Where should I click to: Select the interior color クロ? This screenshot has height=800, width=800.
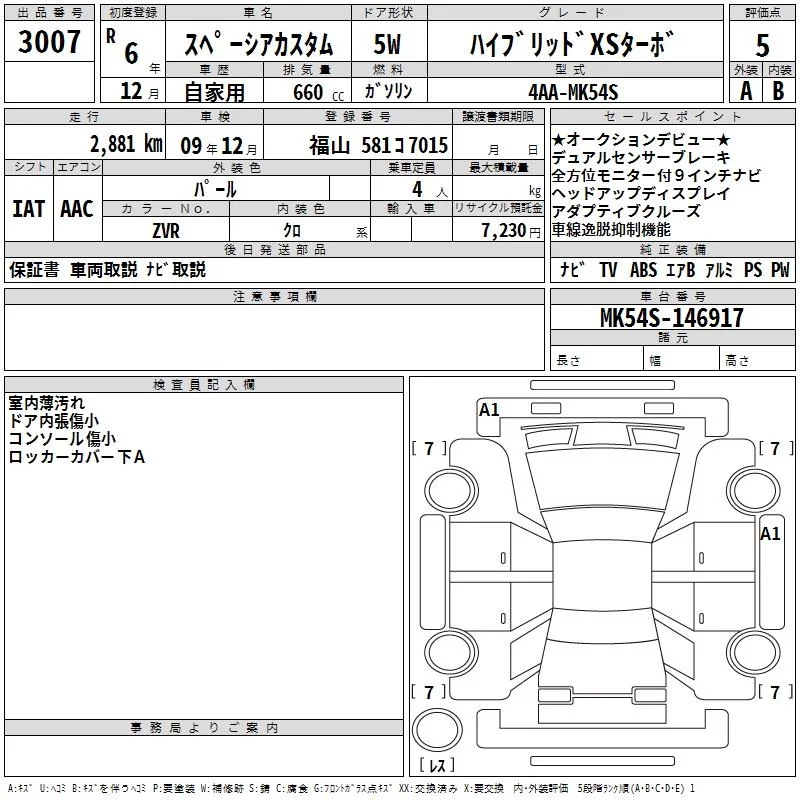292,231
